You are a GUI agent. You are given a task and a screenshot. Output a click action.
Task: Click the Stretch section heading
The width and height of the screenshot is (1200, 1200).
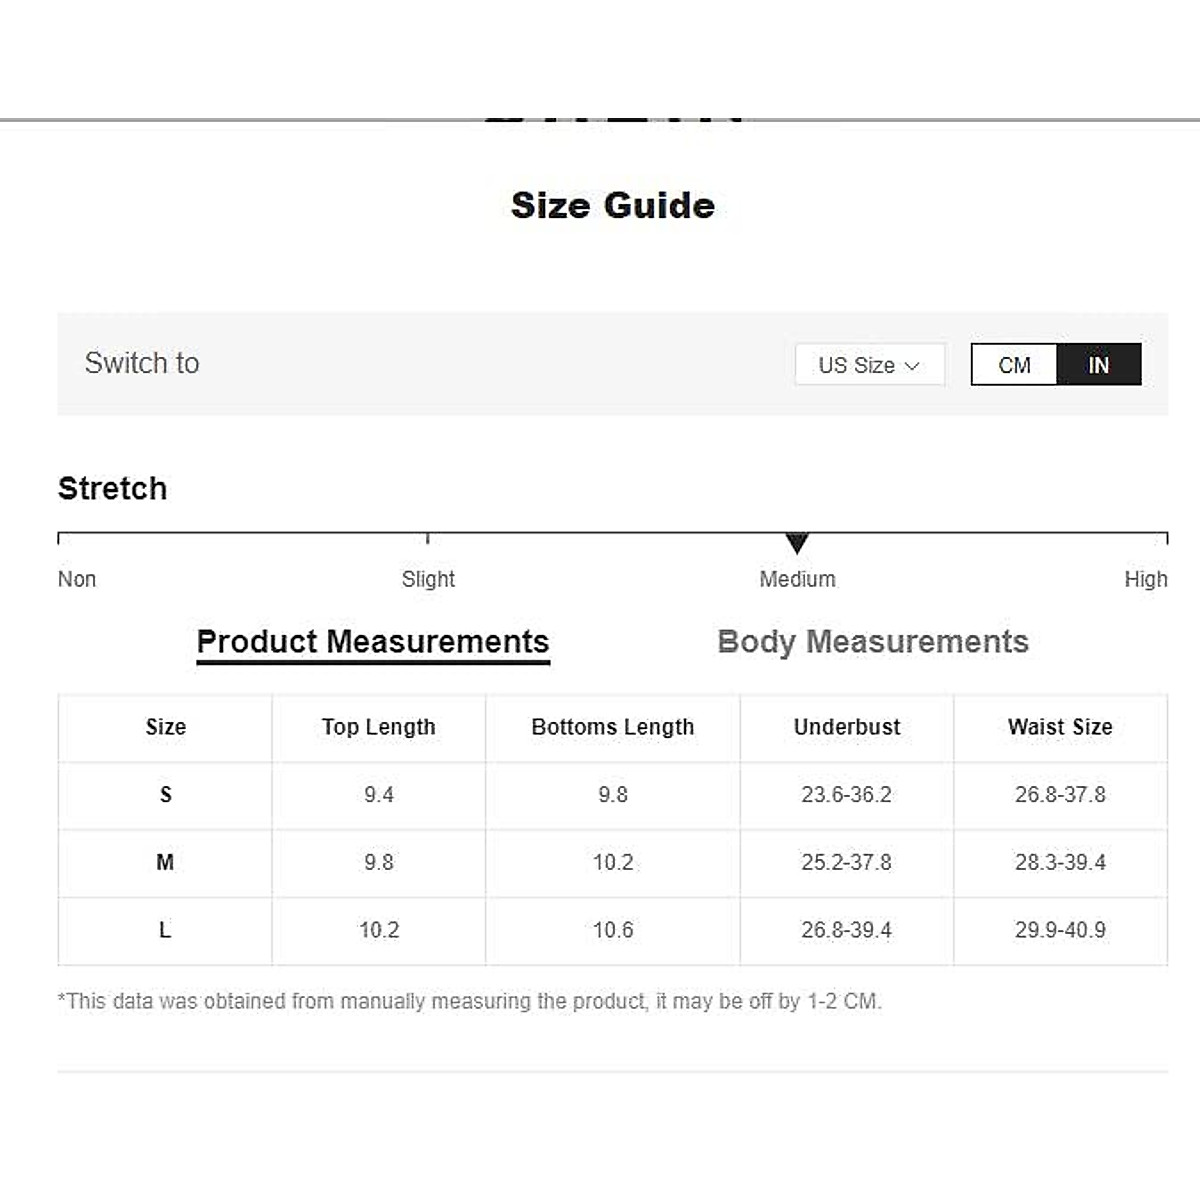point(113,488)
